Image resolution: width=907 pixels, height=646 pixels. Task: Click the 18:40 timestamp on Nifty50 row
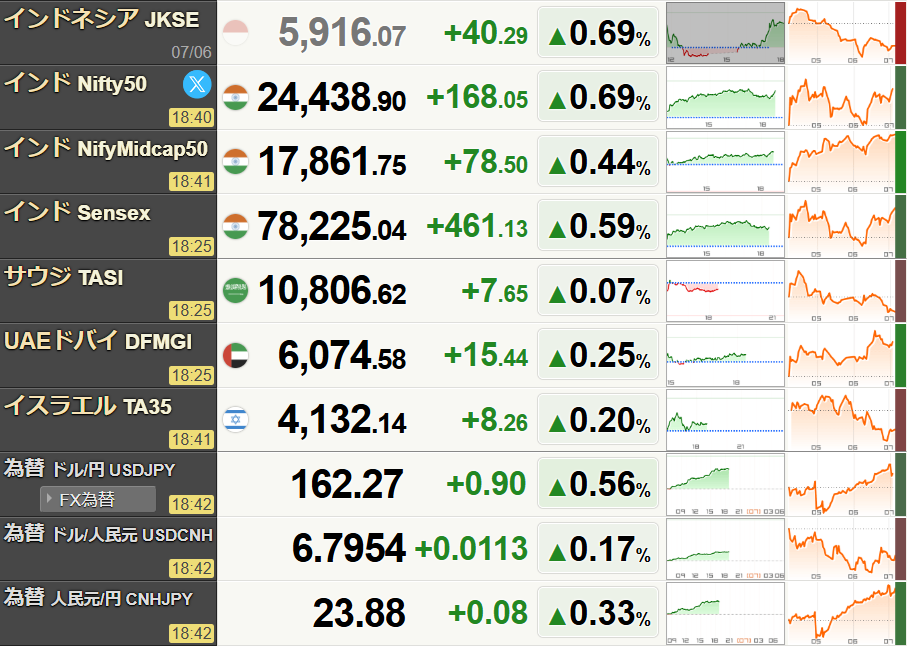191,117
